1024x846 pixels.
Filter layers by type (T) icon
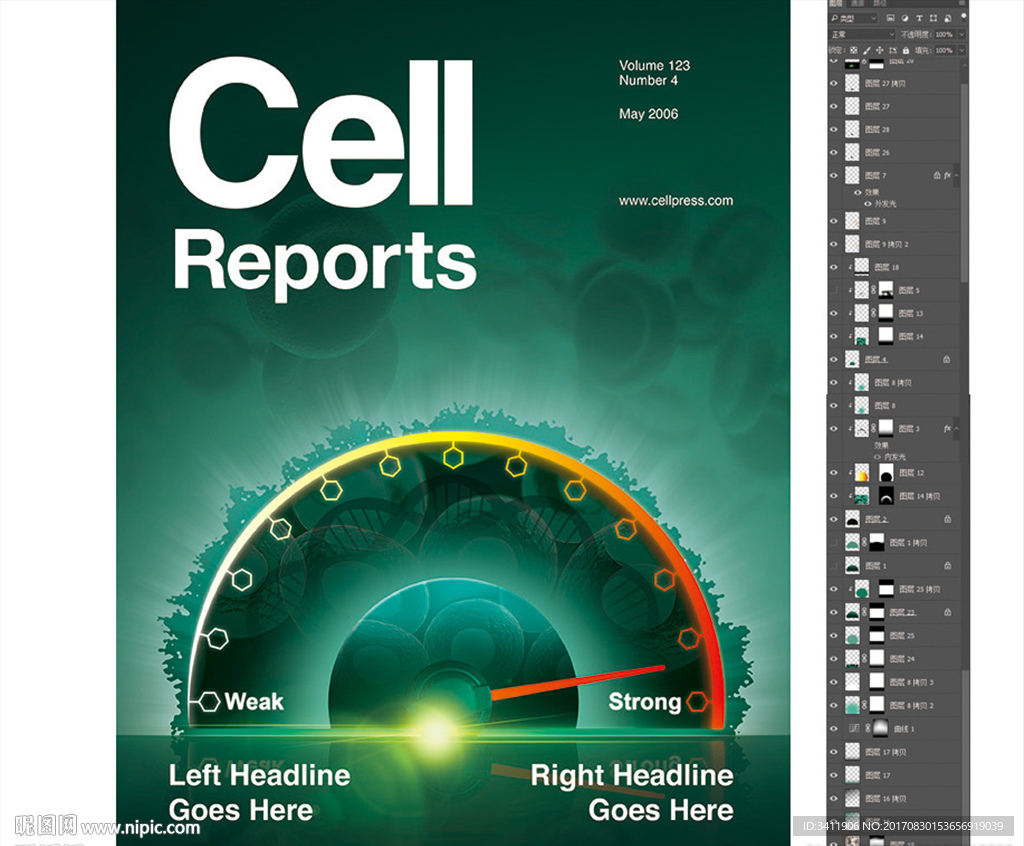[x=919, y=18]
